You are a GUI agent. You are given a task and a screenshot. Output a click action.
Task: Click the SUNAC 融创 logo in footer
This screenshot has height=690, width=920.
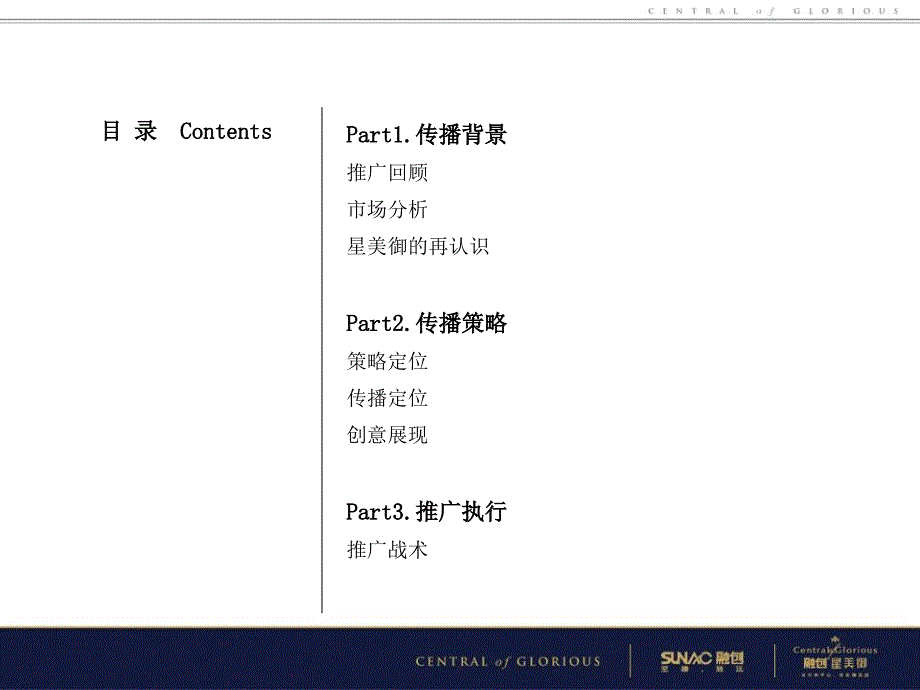702,661
